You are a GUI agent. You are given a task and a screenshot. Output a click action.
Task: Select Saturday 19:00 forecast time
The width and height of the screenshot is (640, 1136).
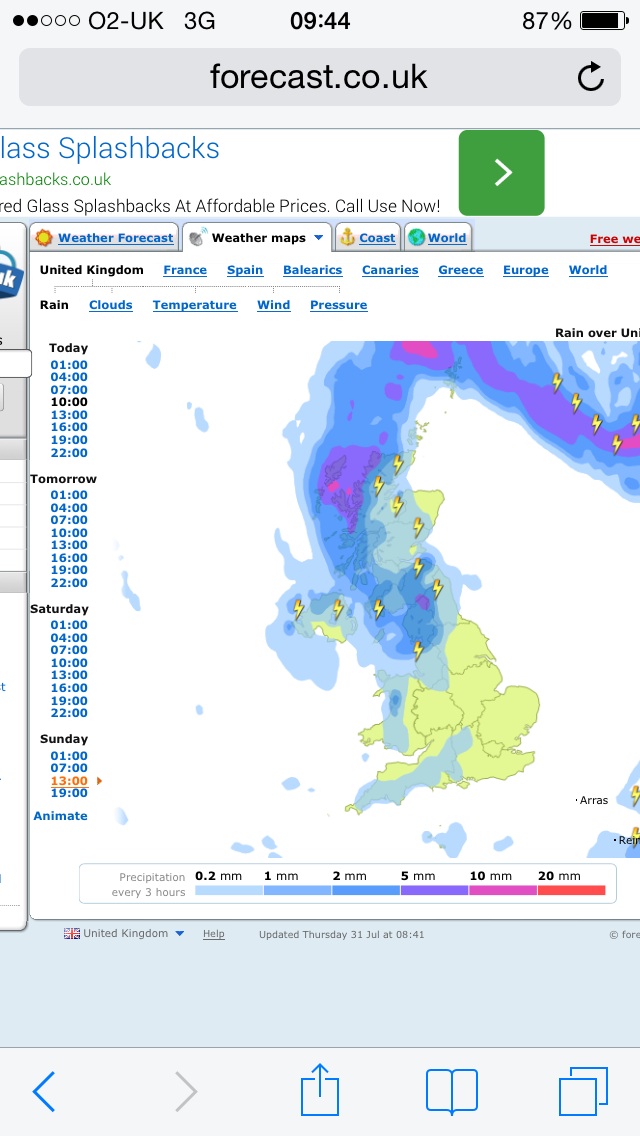point(69,701)
